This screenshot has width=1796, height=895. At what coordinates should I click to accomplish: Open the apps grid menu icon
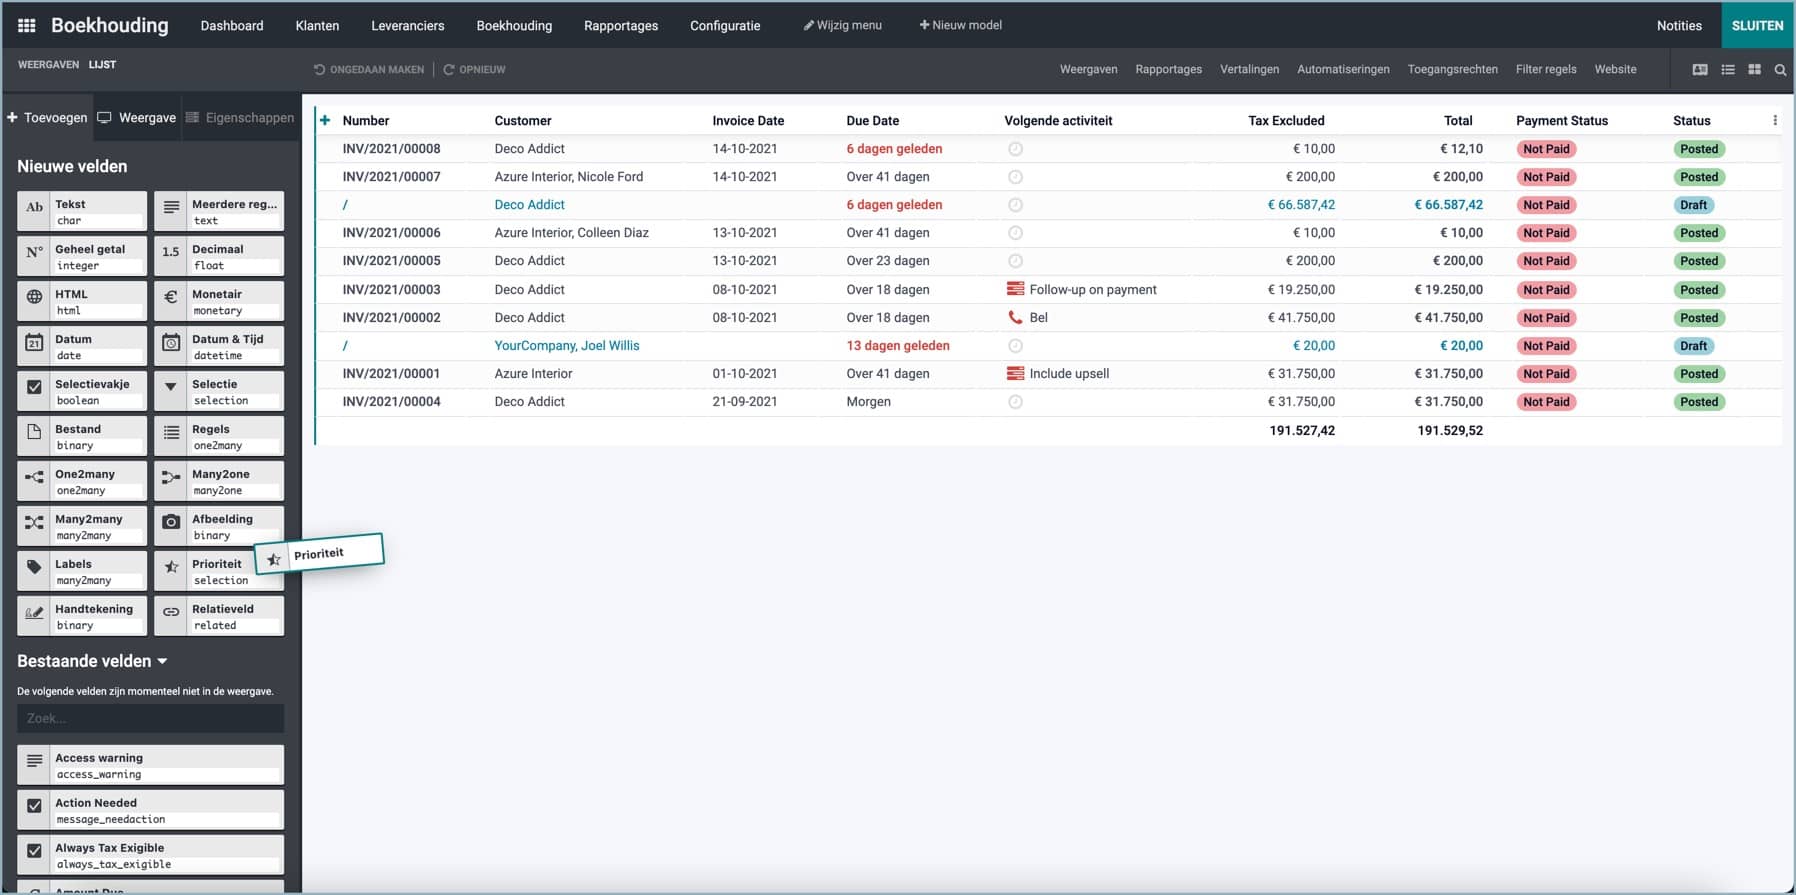pyautogui.click(x=27, y=26)
